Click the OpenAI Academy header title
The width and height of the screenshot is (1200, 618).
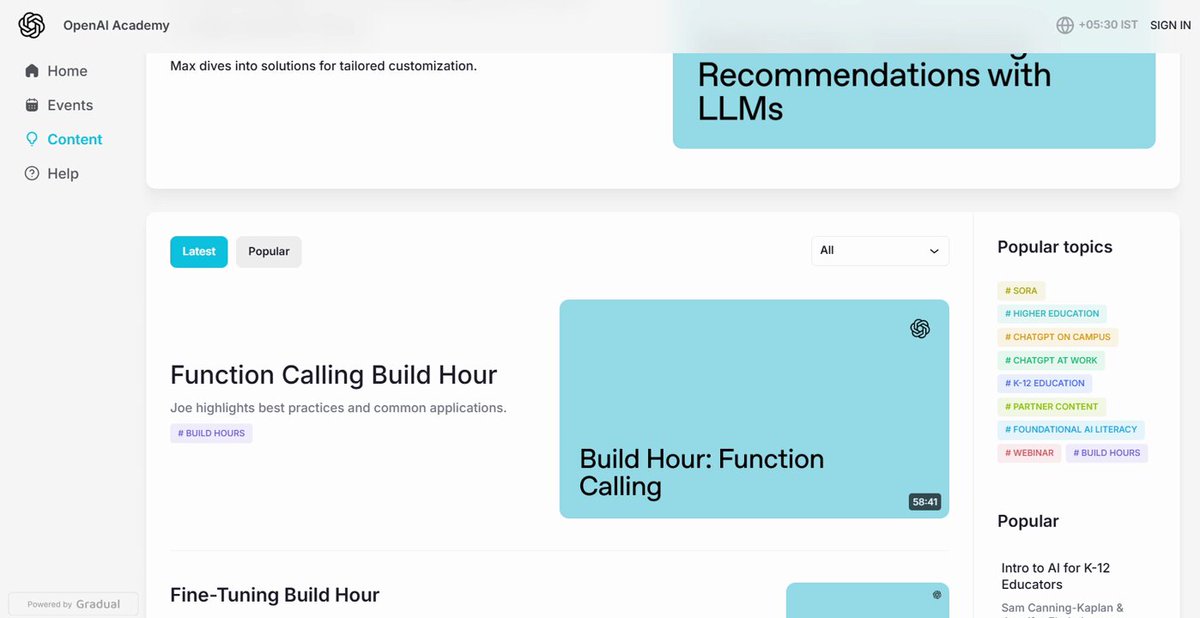(116, 25)
